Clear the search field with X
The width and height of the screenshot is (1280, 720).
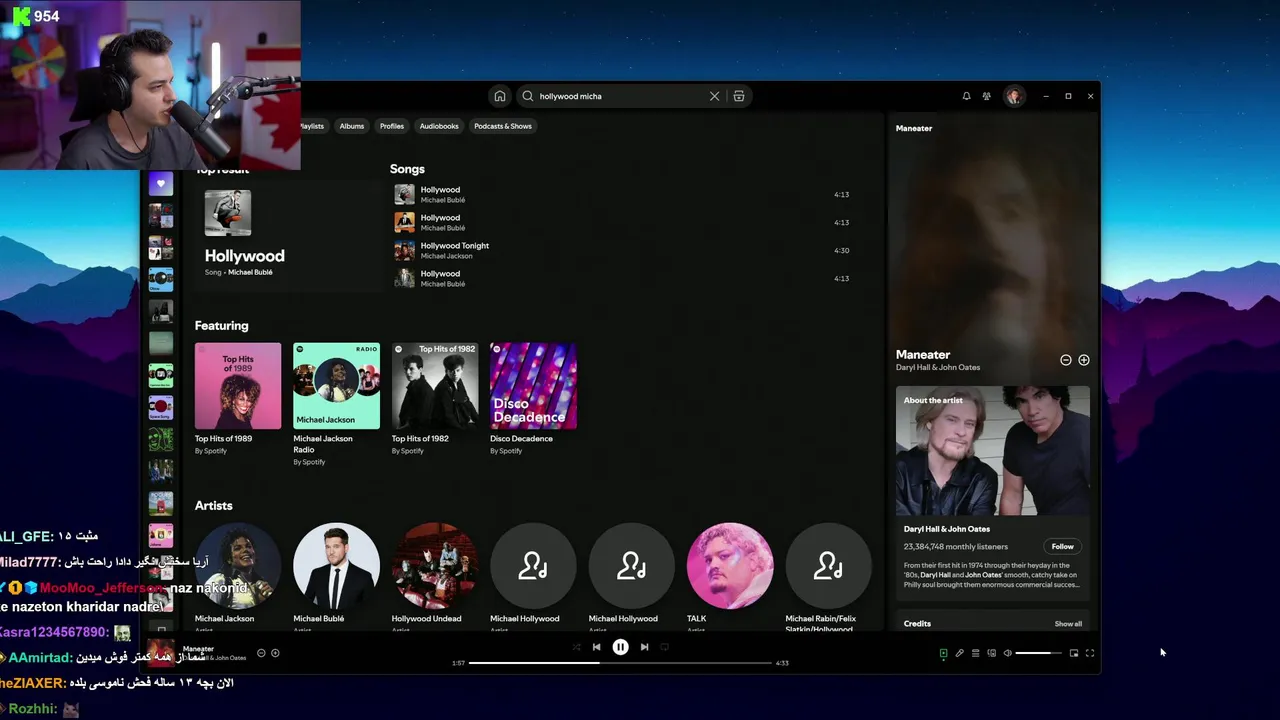click(x=714, y=96)
